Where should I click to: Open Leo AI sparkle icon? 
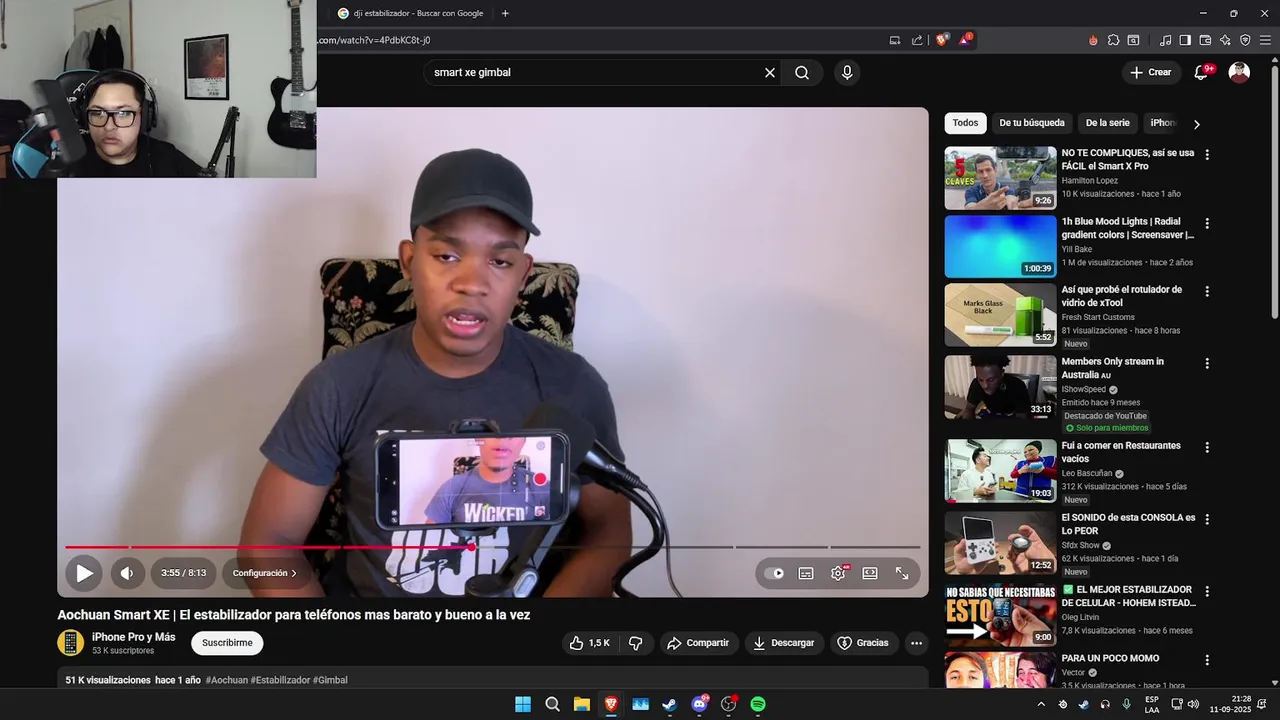coord(1225,40)
